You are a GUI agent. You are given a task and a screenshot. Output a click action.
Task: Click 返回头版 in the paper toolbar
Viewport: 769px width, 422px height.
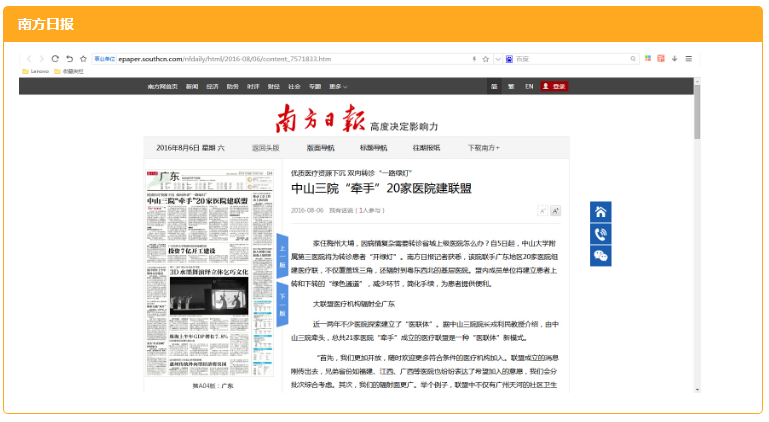[265, 148]
